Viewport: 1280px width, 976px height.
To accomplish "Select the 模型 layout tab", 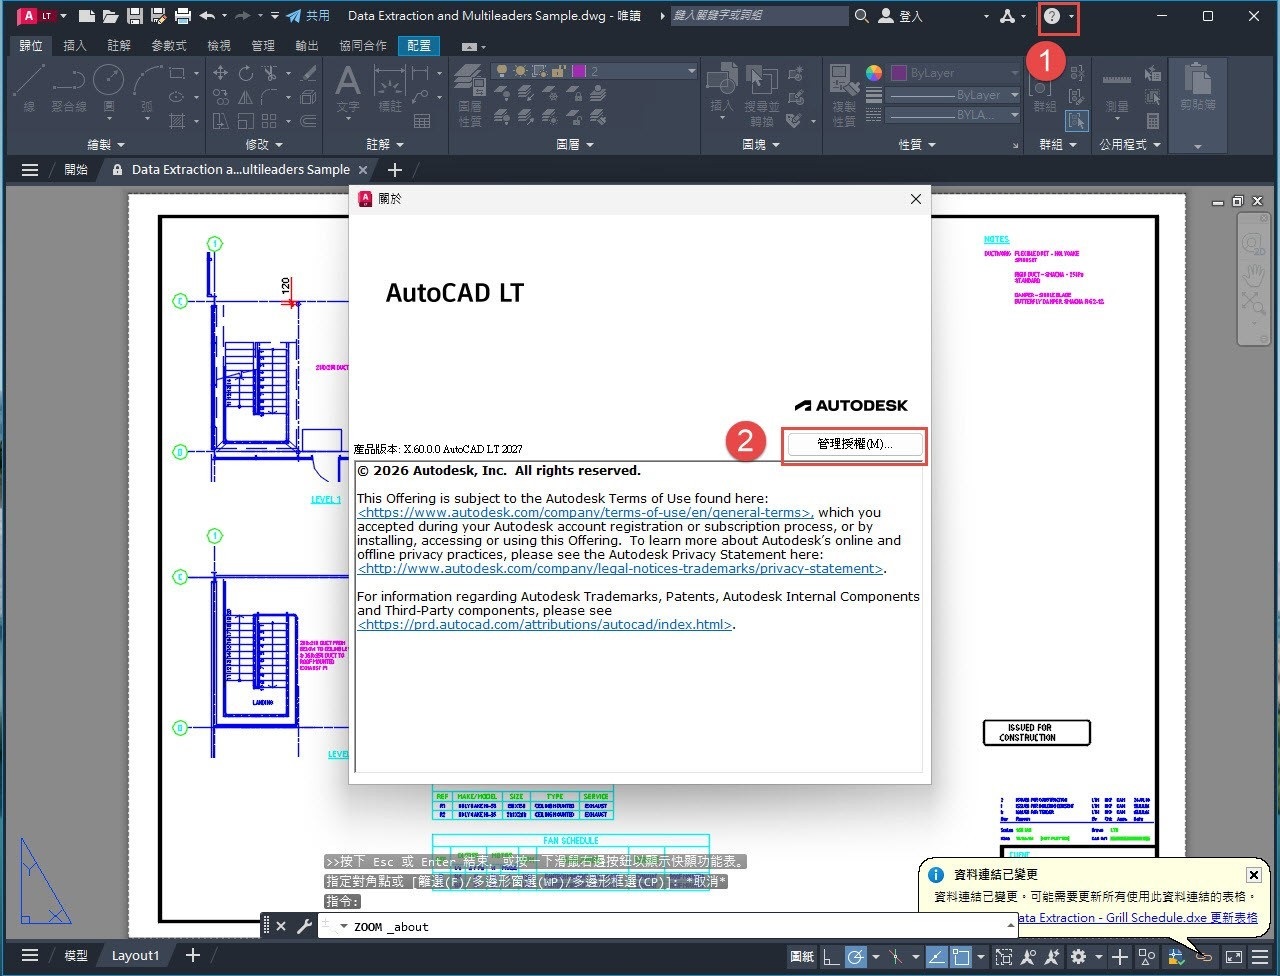I will tap(76, 956).
